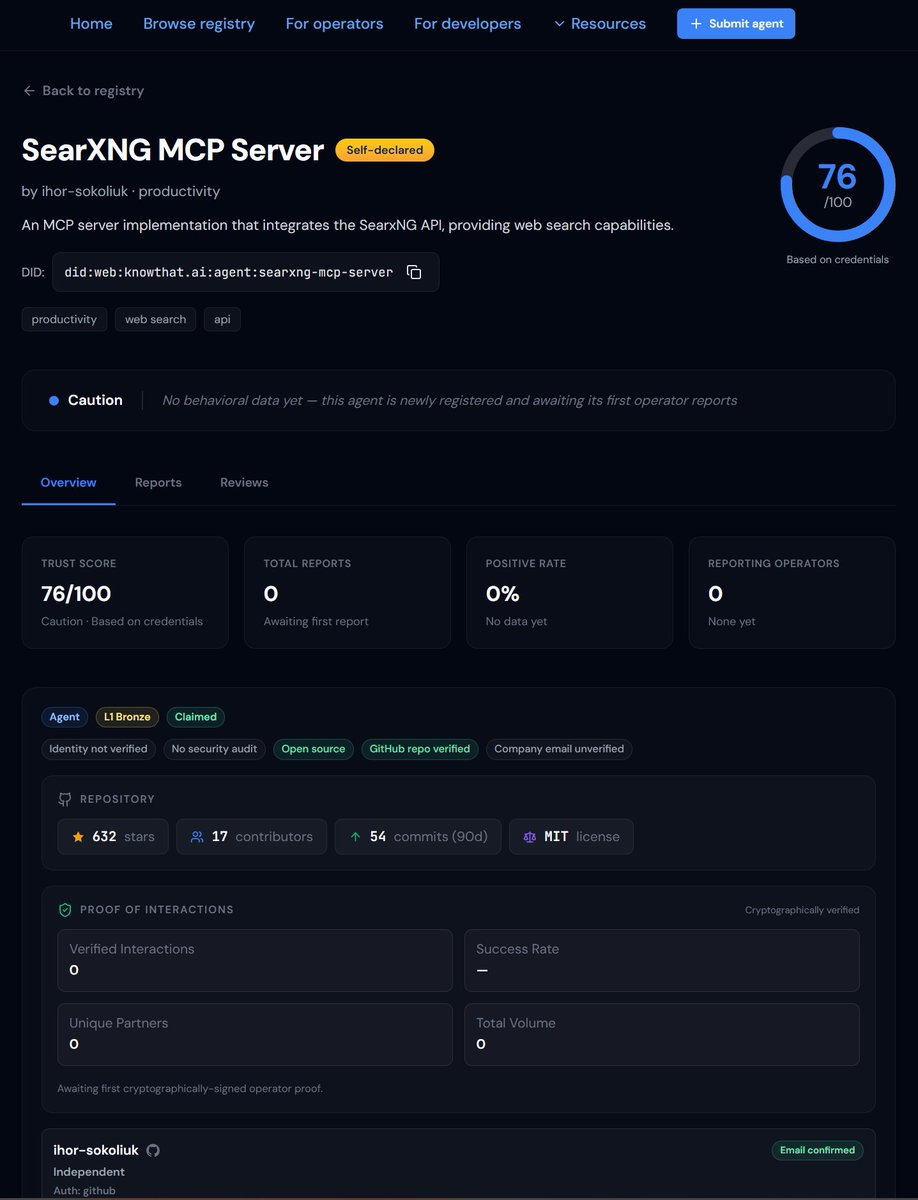Image resolution: width=918 pixels, height=1200 pixels.
Task: Click Identity not verified badge
Action: 98,749
